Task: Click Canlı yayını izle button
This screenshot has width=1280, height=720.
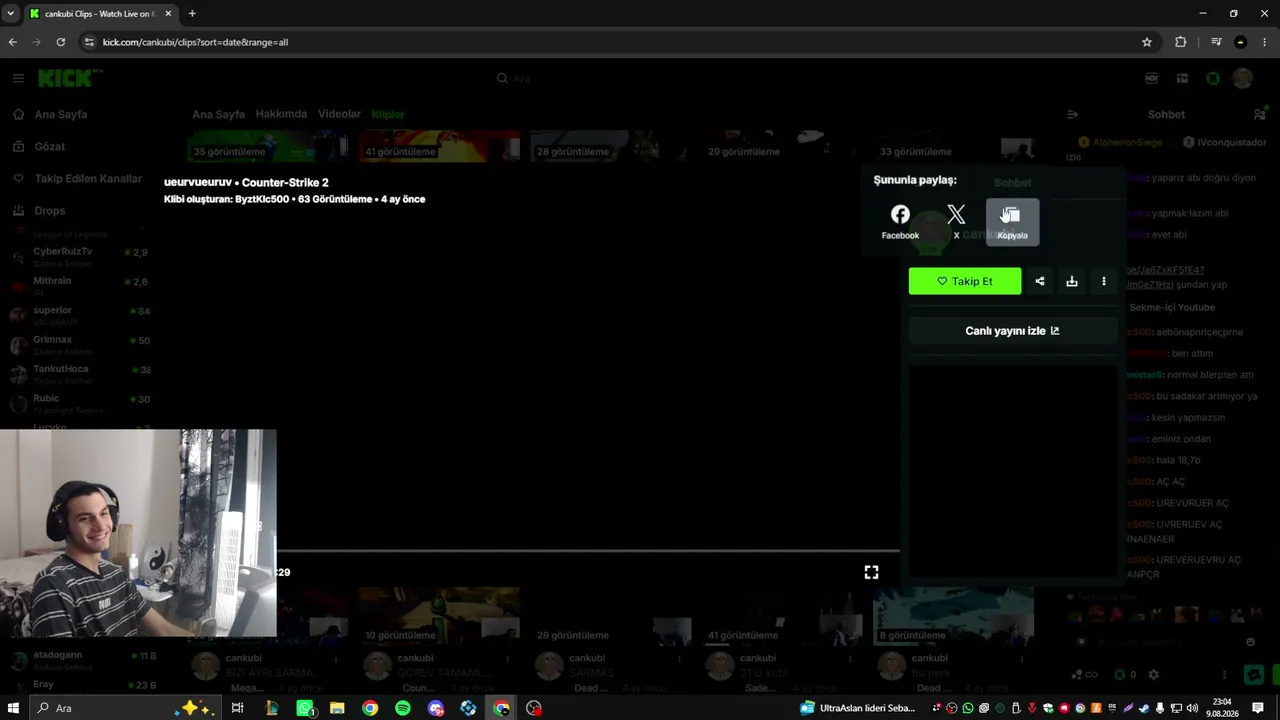Action: coord(1012,331)
